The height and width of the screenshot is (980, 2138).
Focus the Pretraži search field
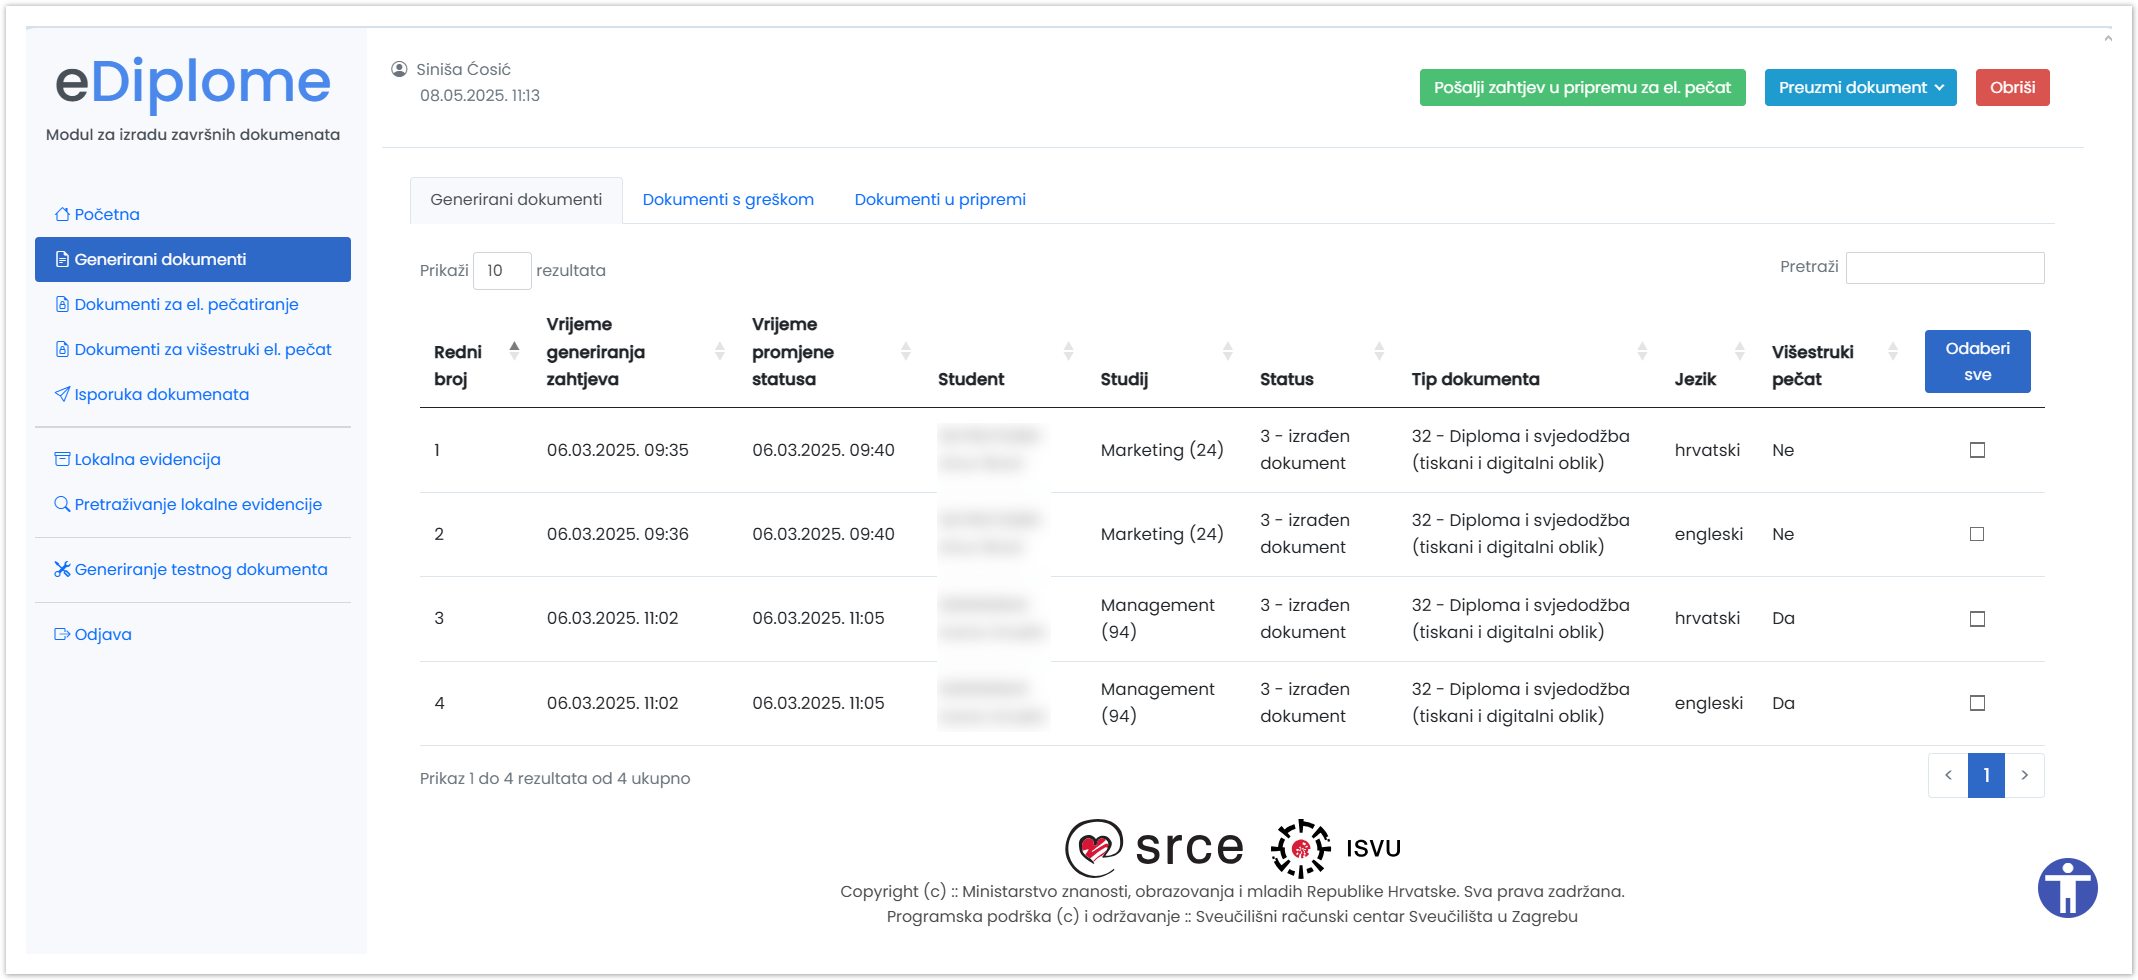[1944, 268]
